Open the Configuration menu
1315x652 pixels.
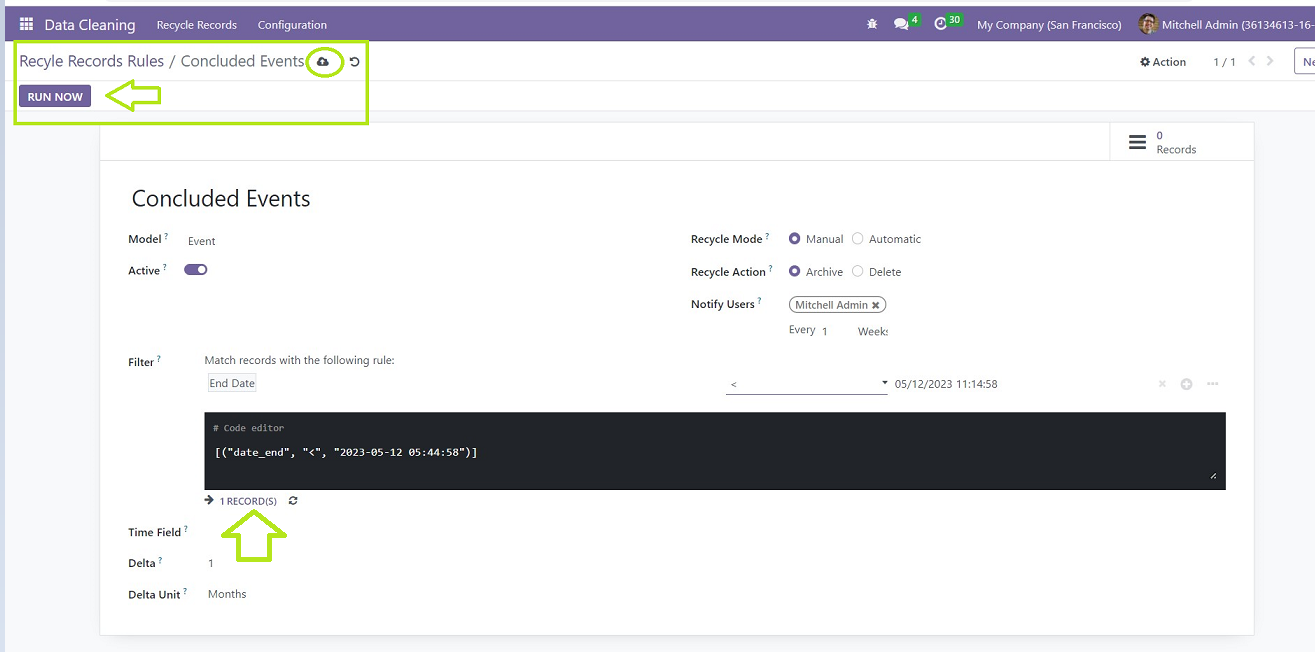pos(292,24)
